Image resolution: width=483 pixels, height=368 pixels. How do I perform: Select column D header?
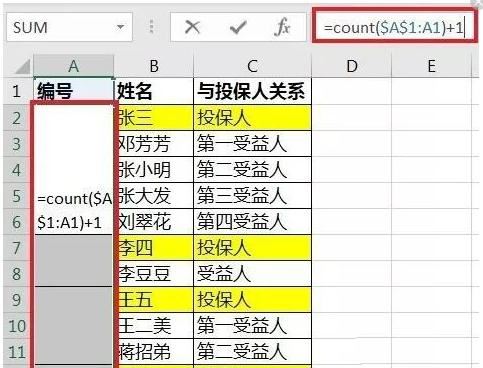(352, 66)
